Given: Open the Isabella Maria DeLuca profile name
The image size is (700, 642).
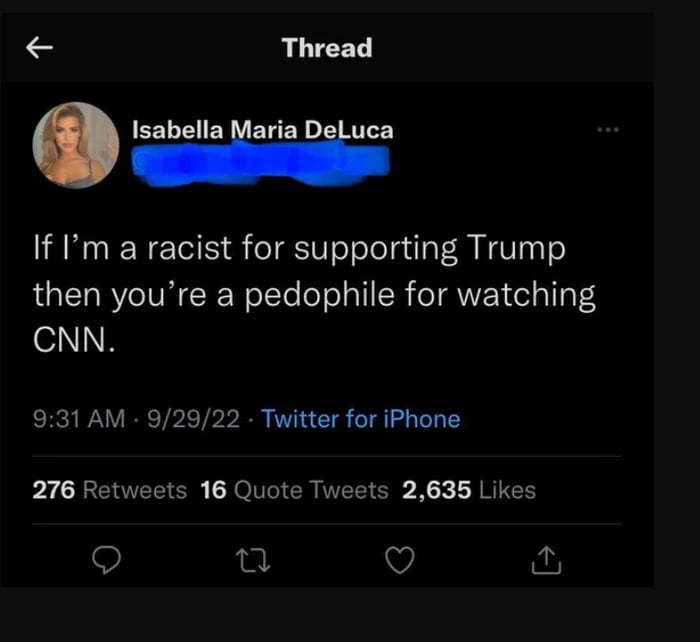Looking at the screenshot, I should tap(263, 130).
